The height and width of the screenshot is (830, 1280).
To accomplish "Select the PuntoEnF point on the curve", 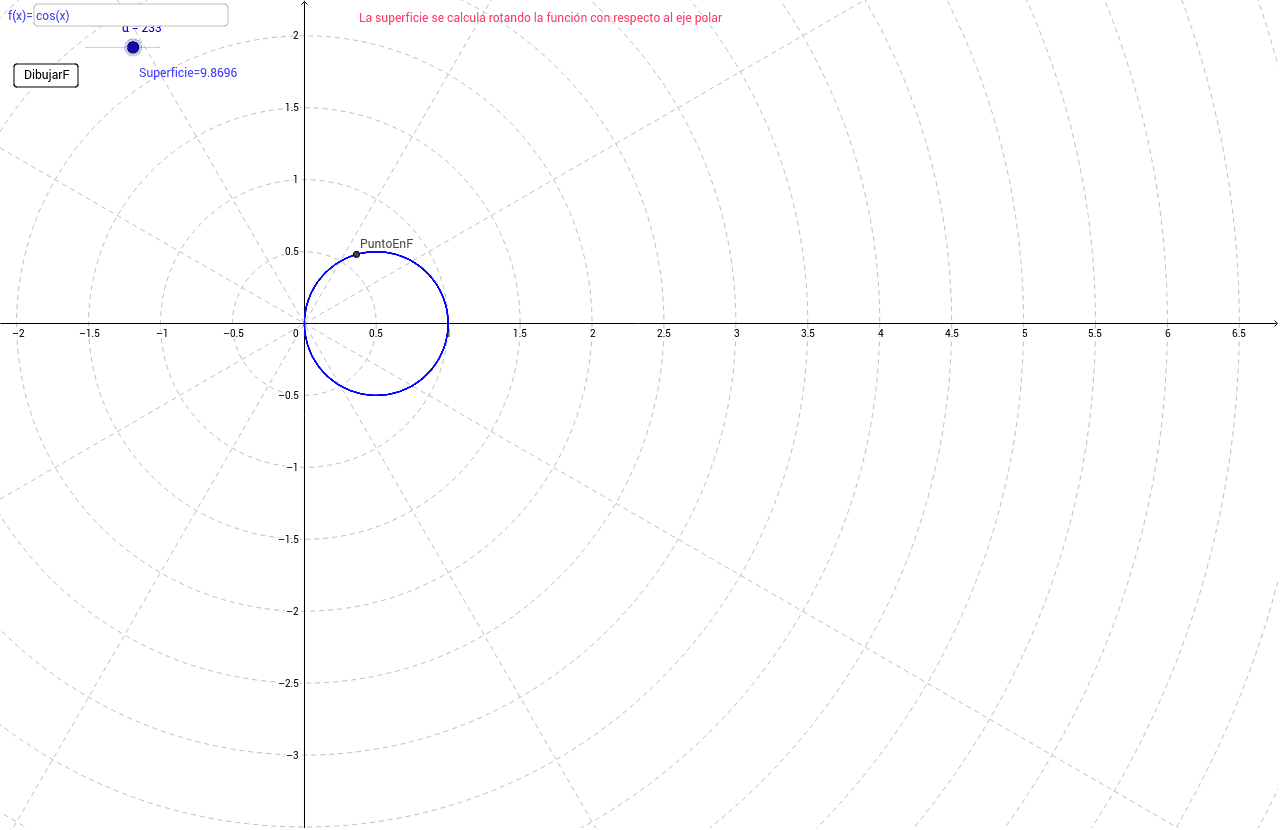I will click(356, 254).
